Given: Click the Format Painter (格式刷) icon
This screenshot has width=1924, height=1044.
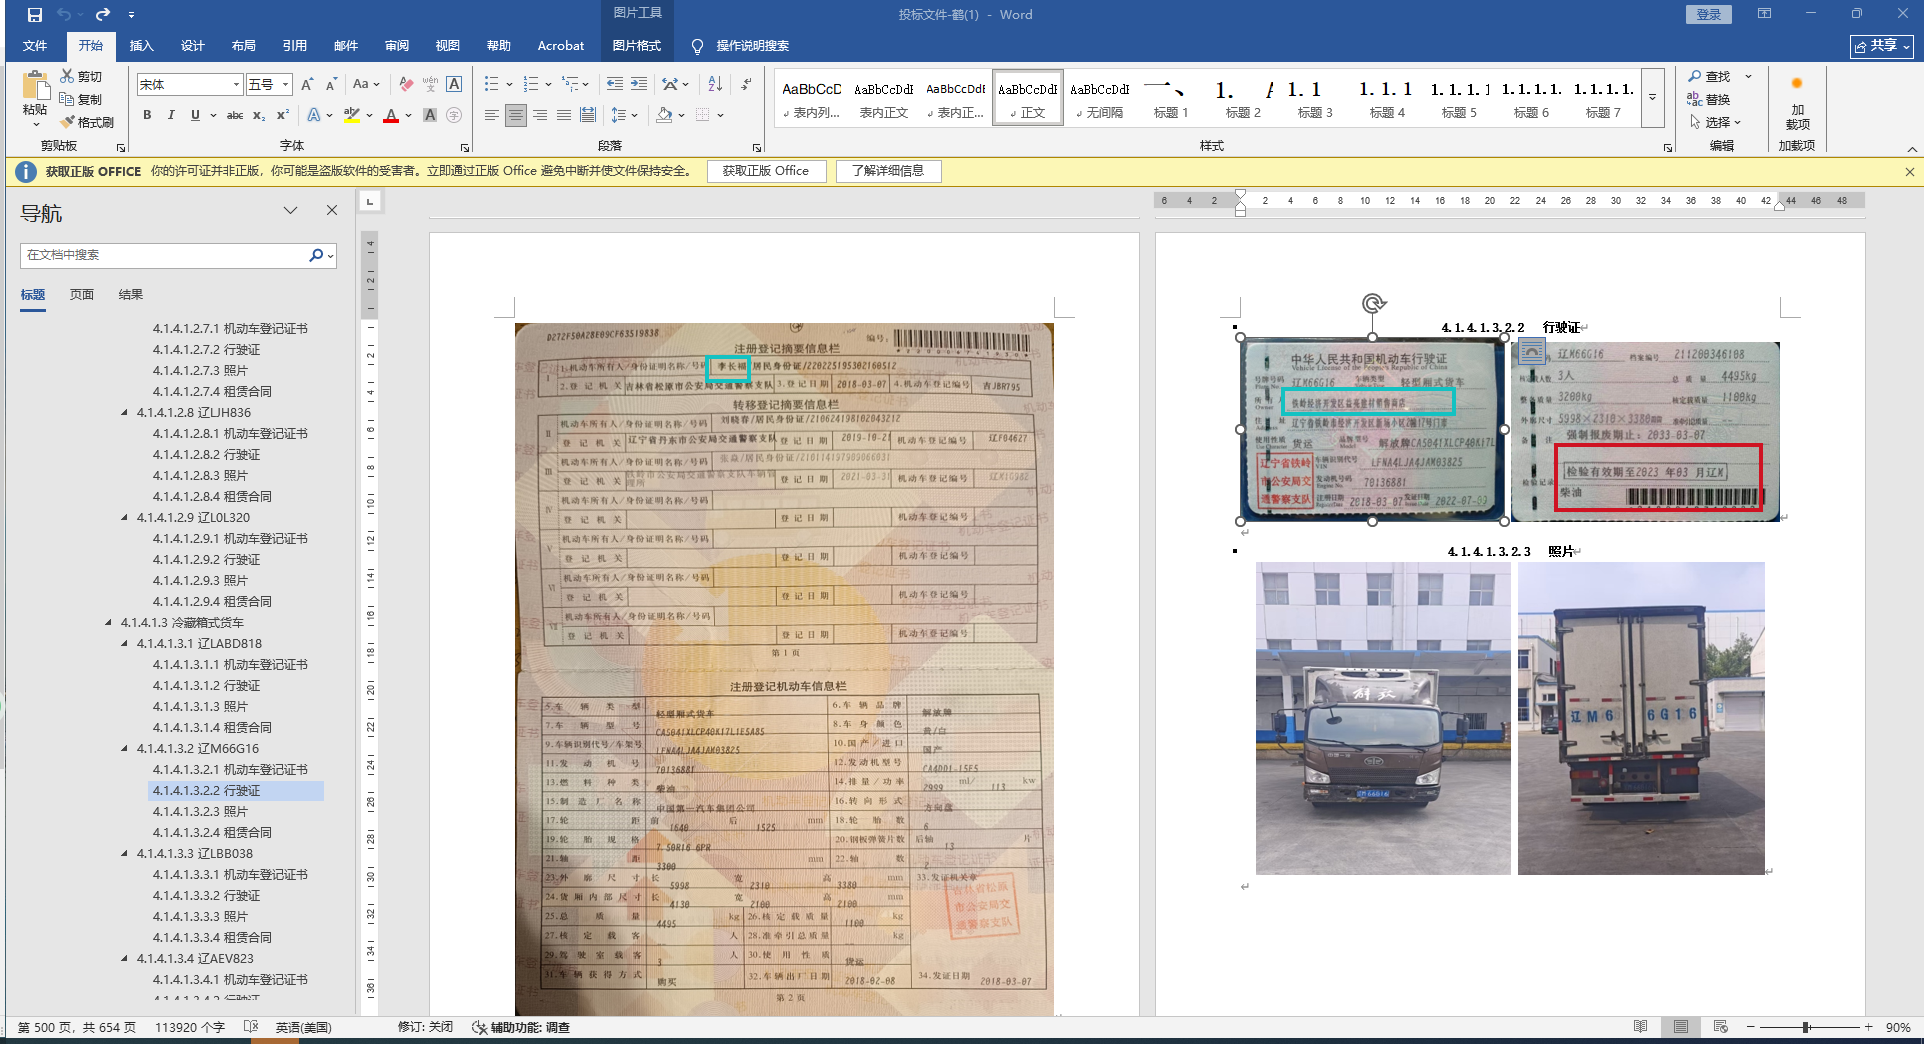Looking at the screenshot, I should (x=68, y=122).
